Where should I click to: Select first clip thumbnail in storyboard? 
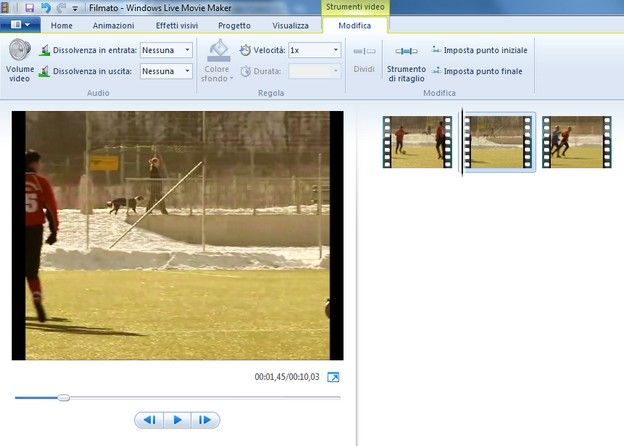click(417, 142)
